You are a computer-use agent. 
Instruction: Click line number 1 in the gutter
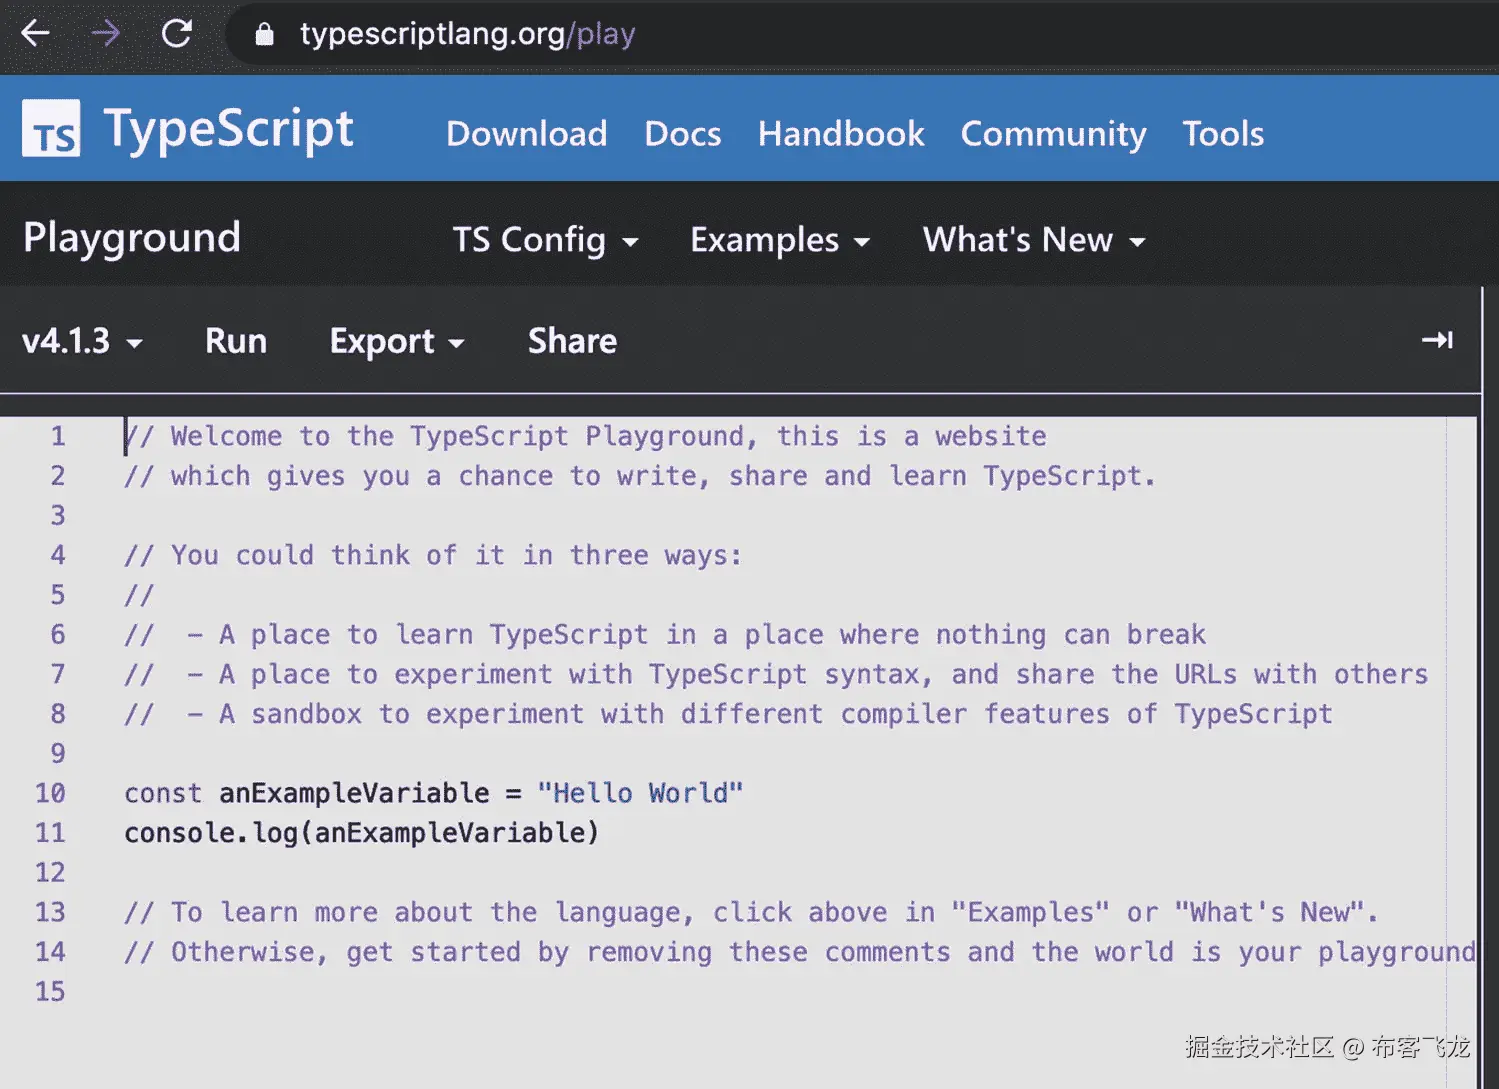[x=58, y=436]
